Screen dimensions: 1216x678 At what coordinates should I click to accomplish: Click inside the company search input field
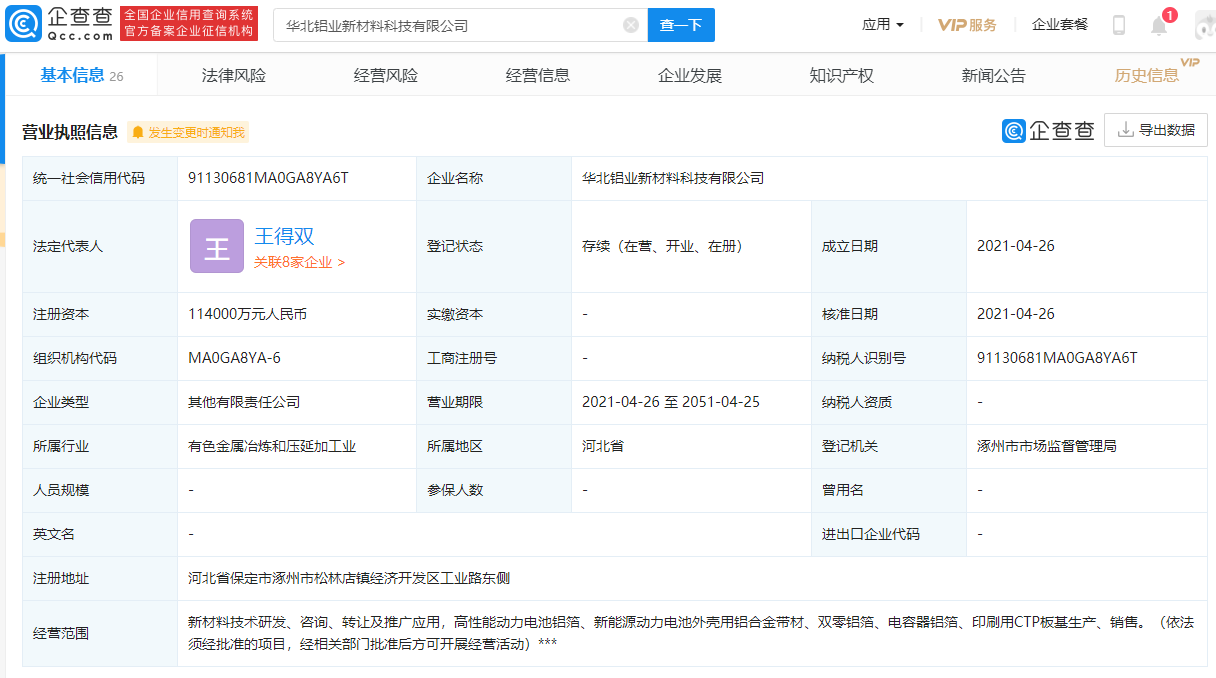click(x=450, y=24)
